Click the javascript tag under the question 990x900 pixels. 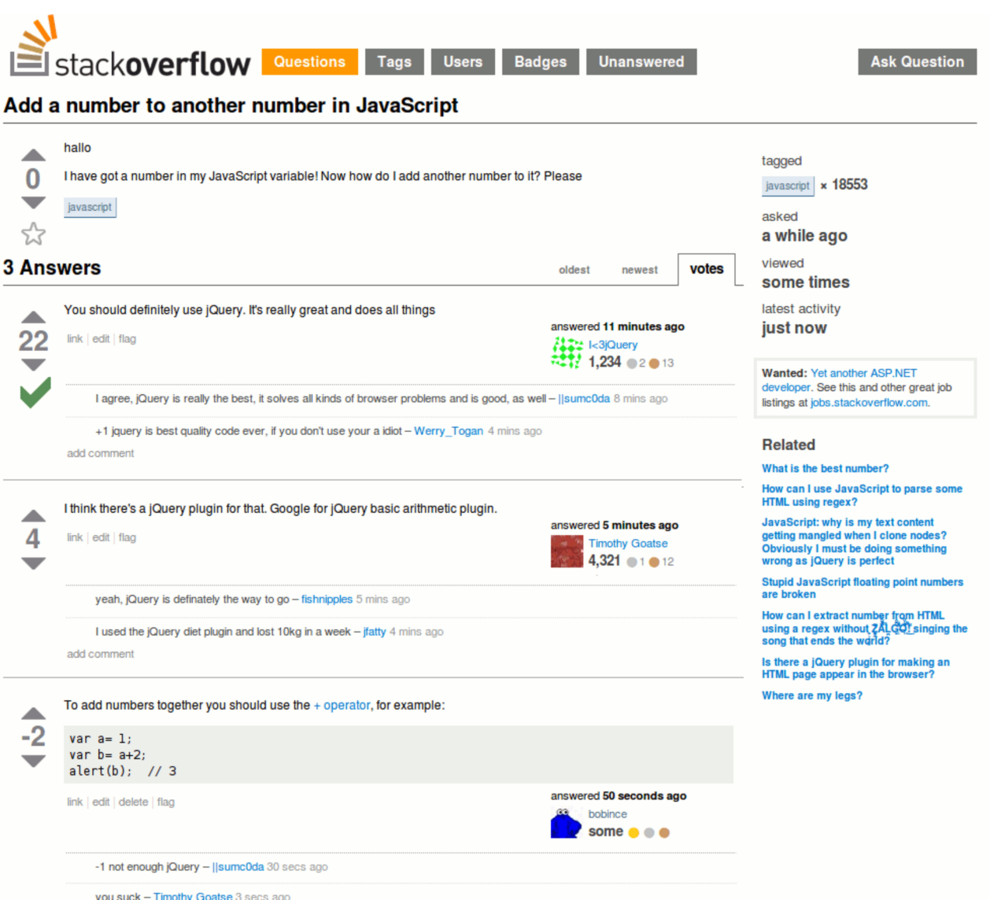click(x=90, y=207)
